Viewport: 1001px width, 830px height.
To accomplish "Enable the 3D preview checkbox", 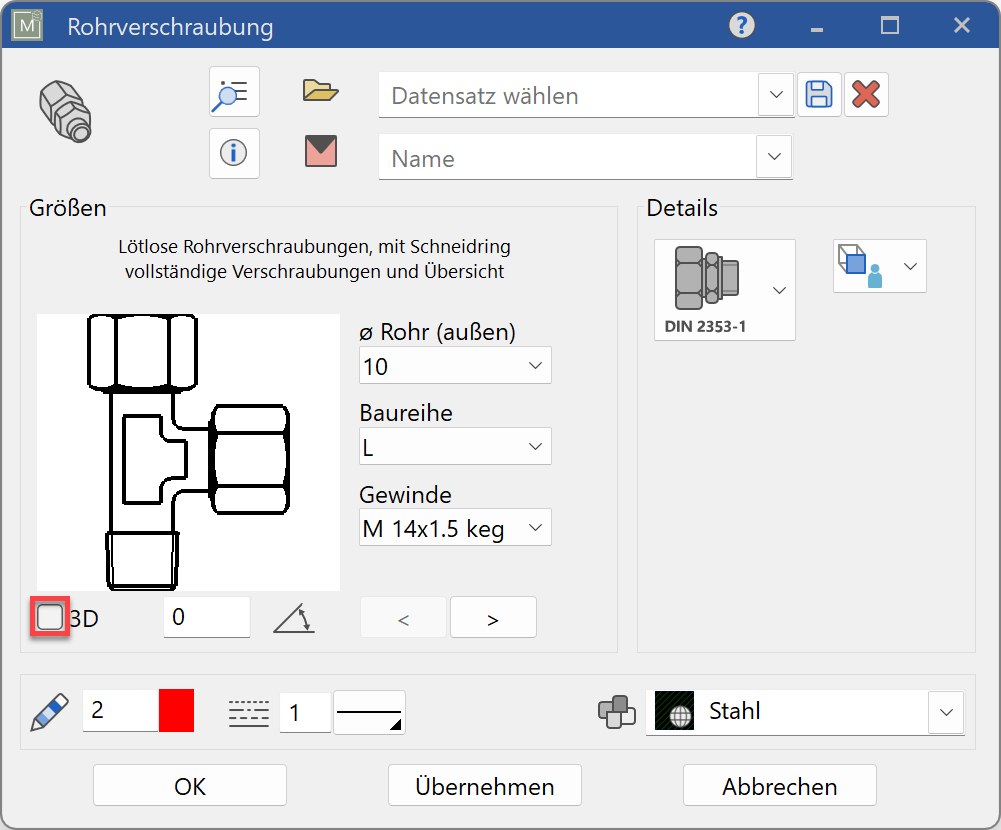I will click(49, 617).
